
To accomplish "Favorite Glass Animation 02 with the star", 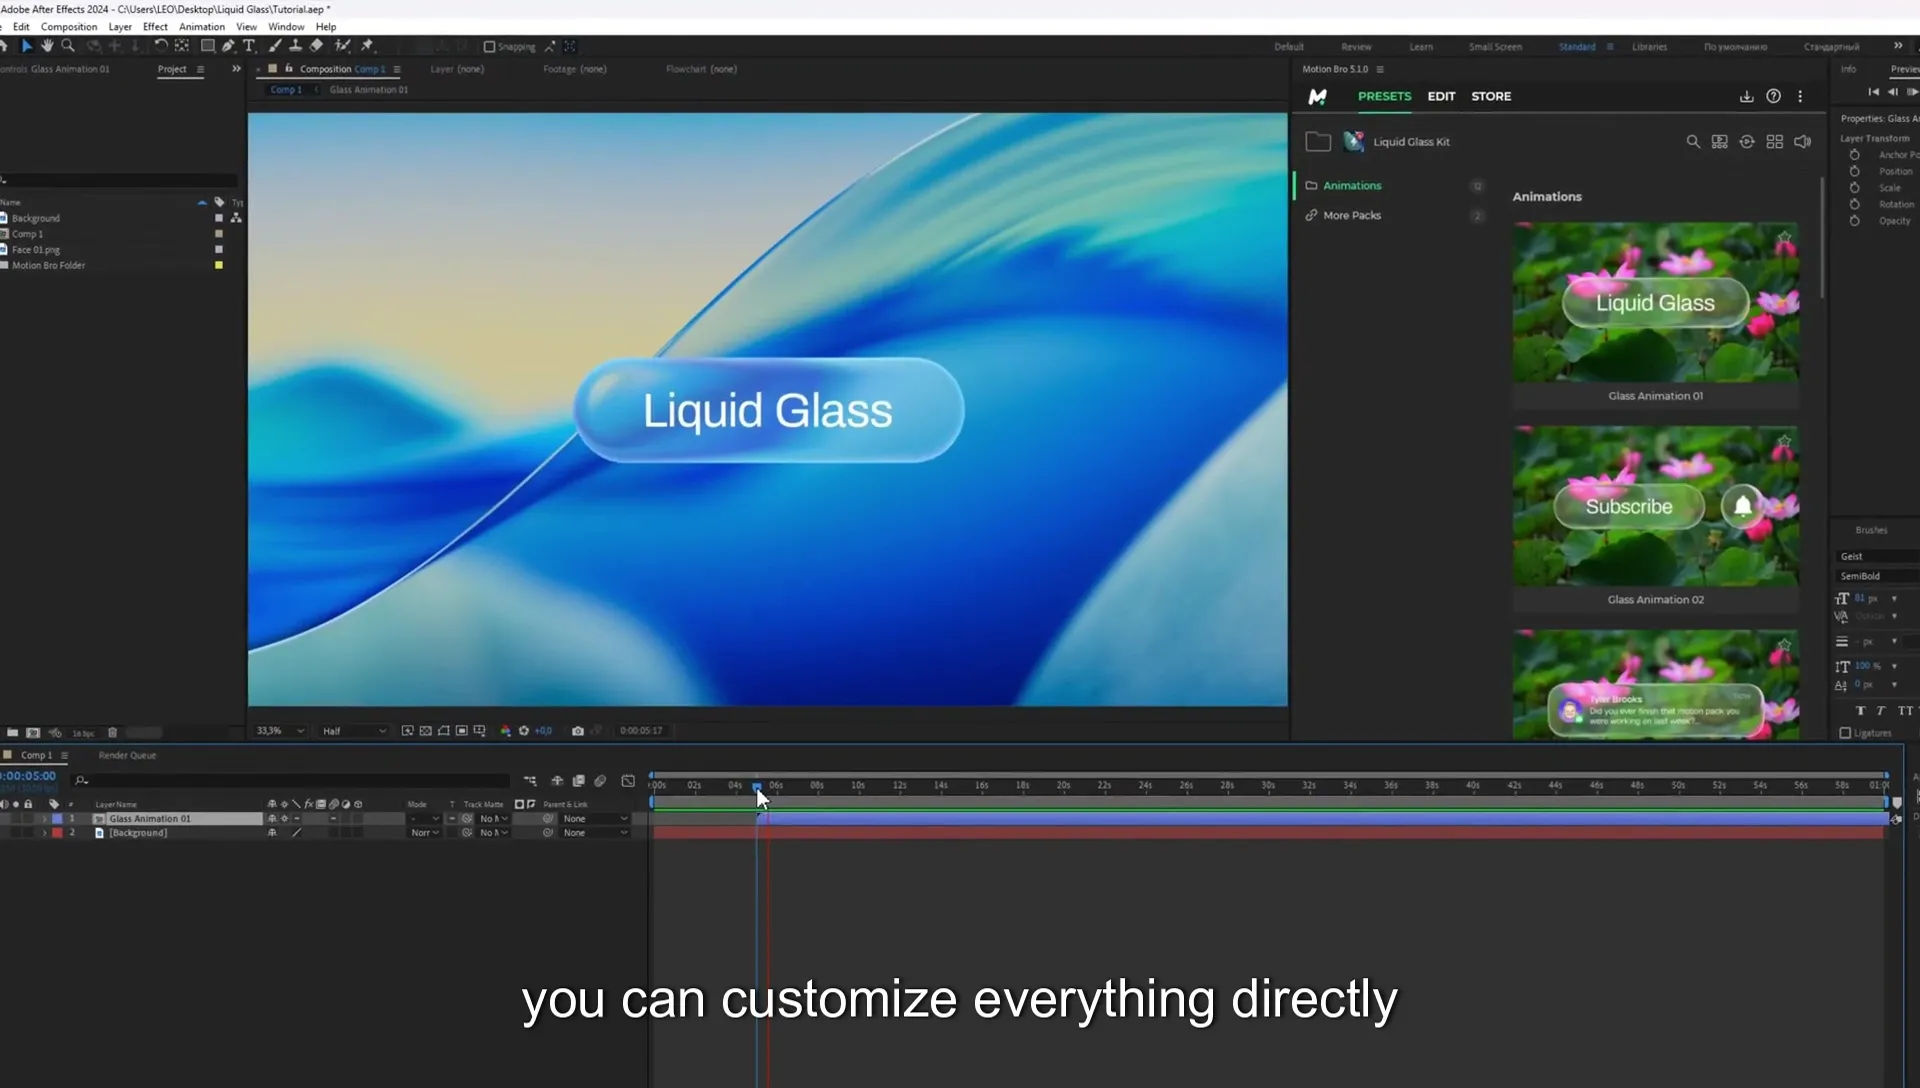I will [1784, 442].
